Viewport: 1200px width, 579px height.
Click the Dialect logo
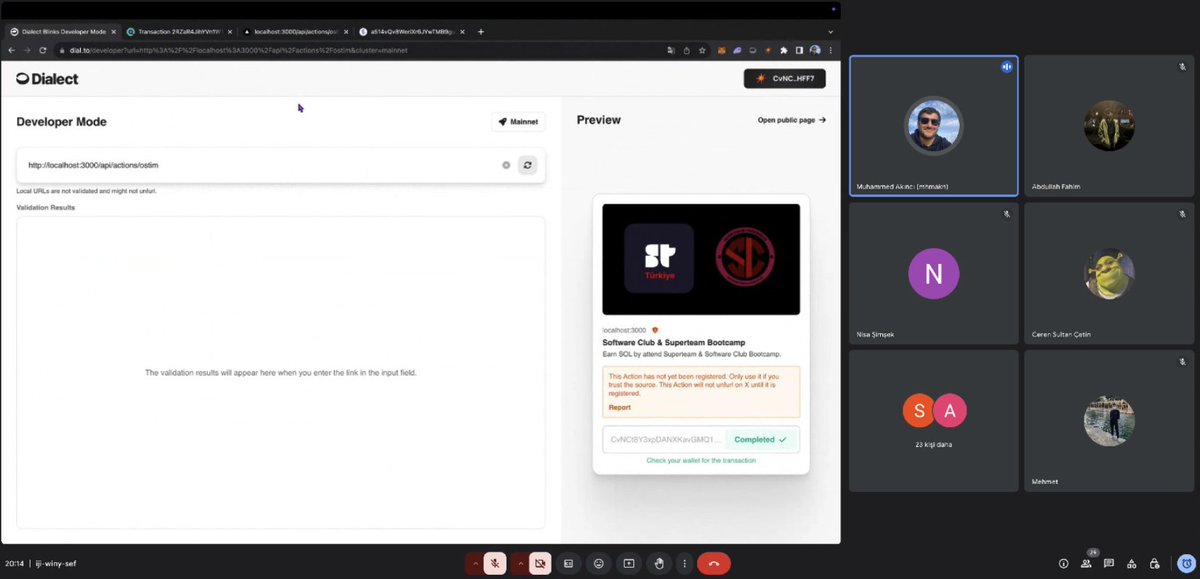[x=47, y=78]
